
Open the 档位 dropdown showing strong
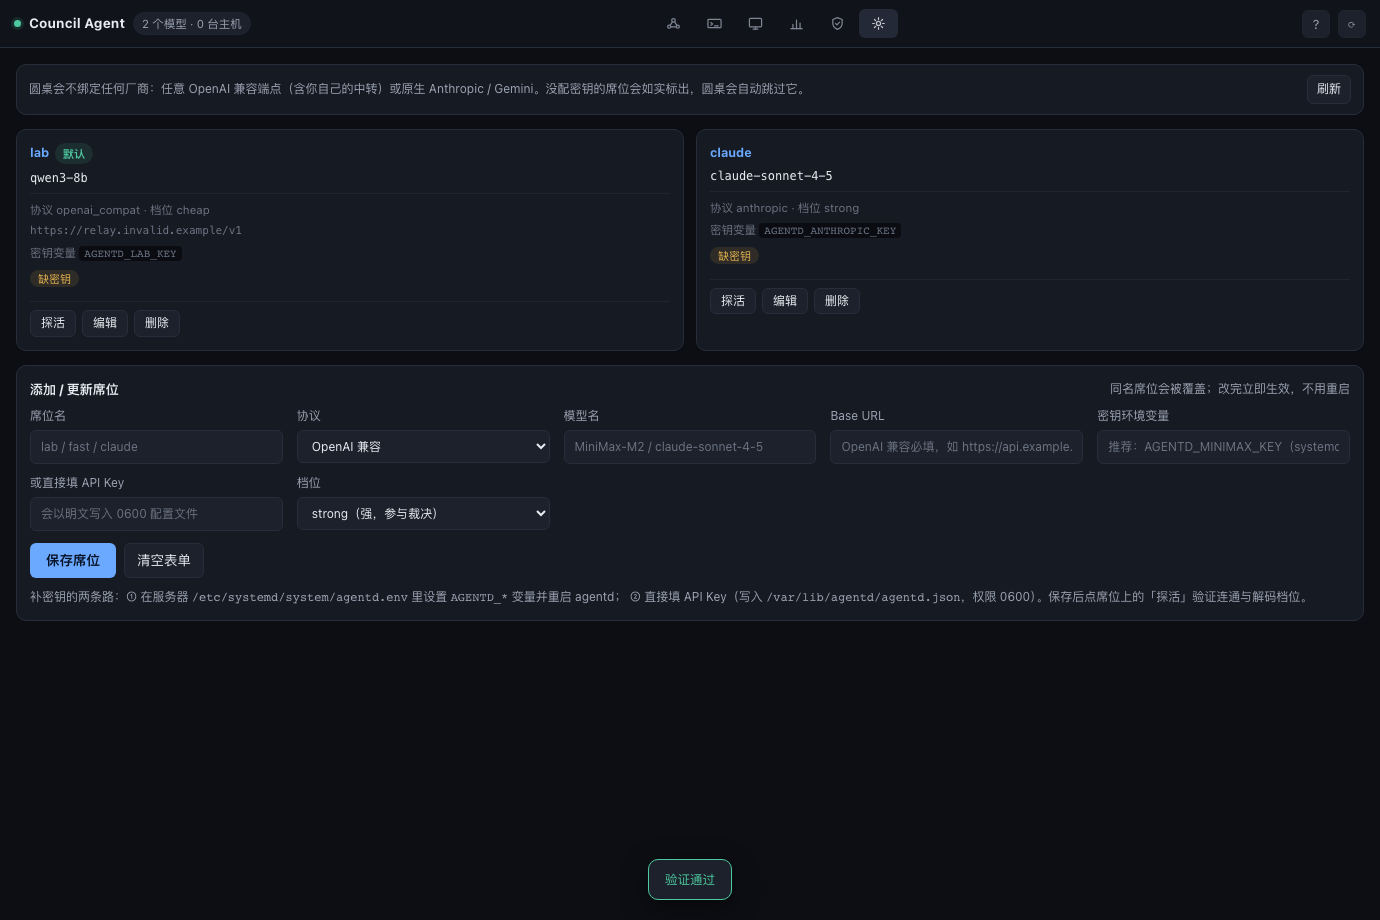[423, 514]
